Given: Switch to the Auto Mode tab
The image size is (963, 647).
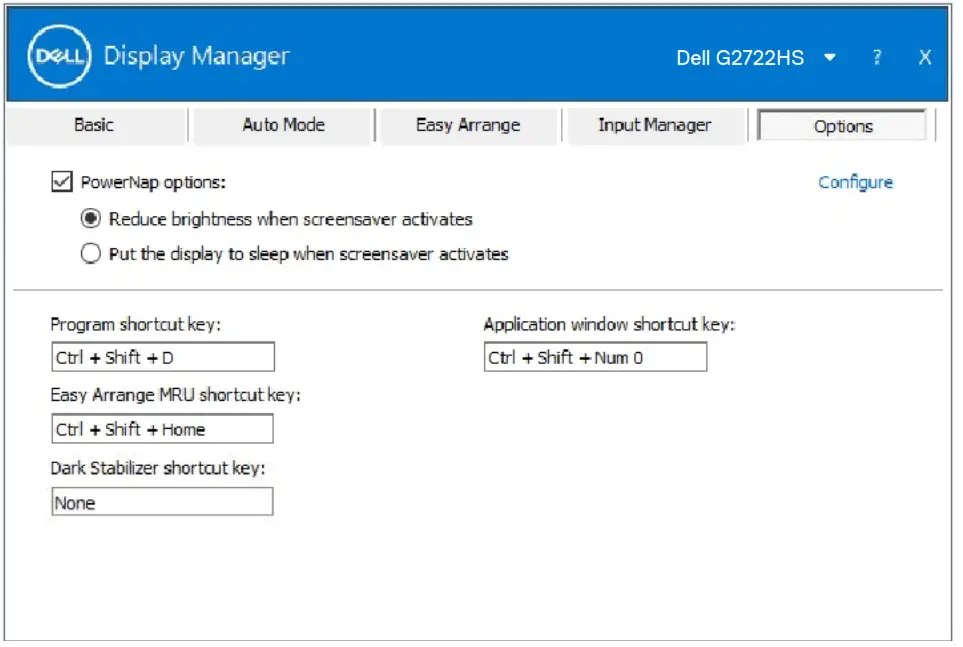Looking at the screenshot, I should coord(281,124).
